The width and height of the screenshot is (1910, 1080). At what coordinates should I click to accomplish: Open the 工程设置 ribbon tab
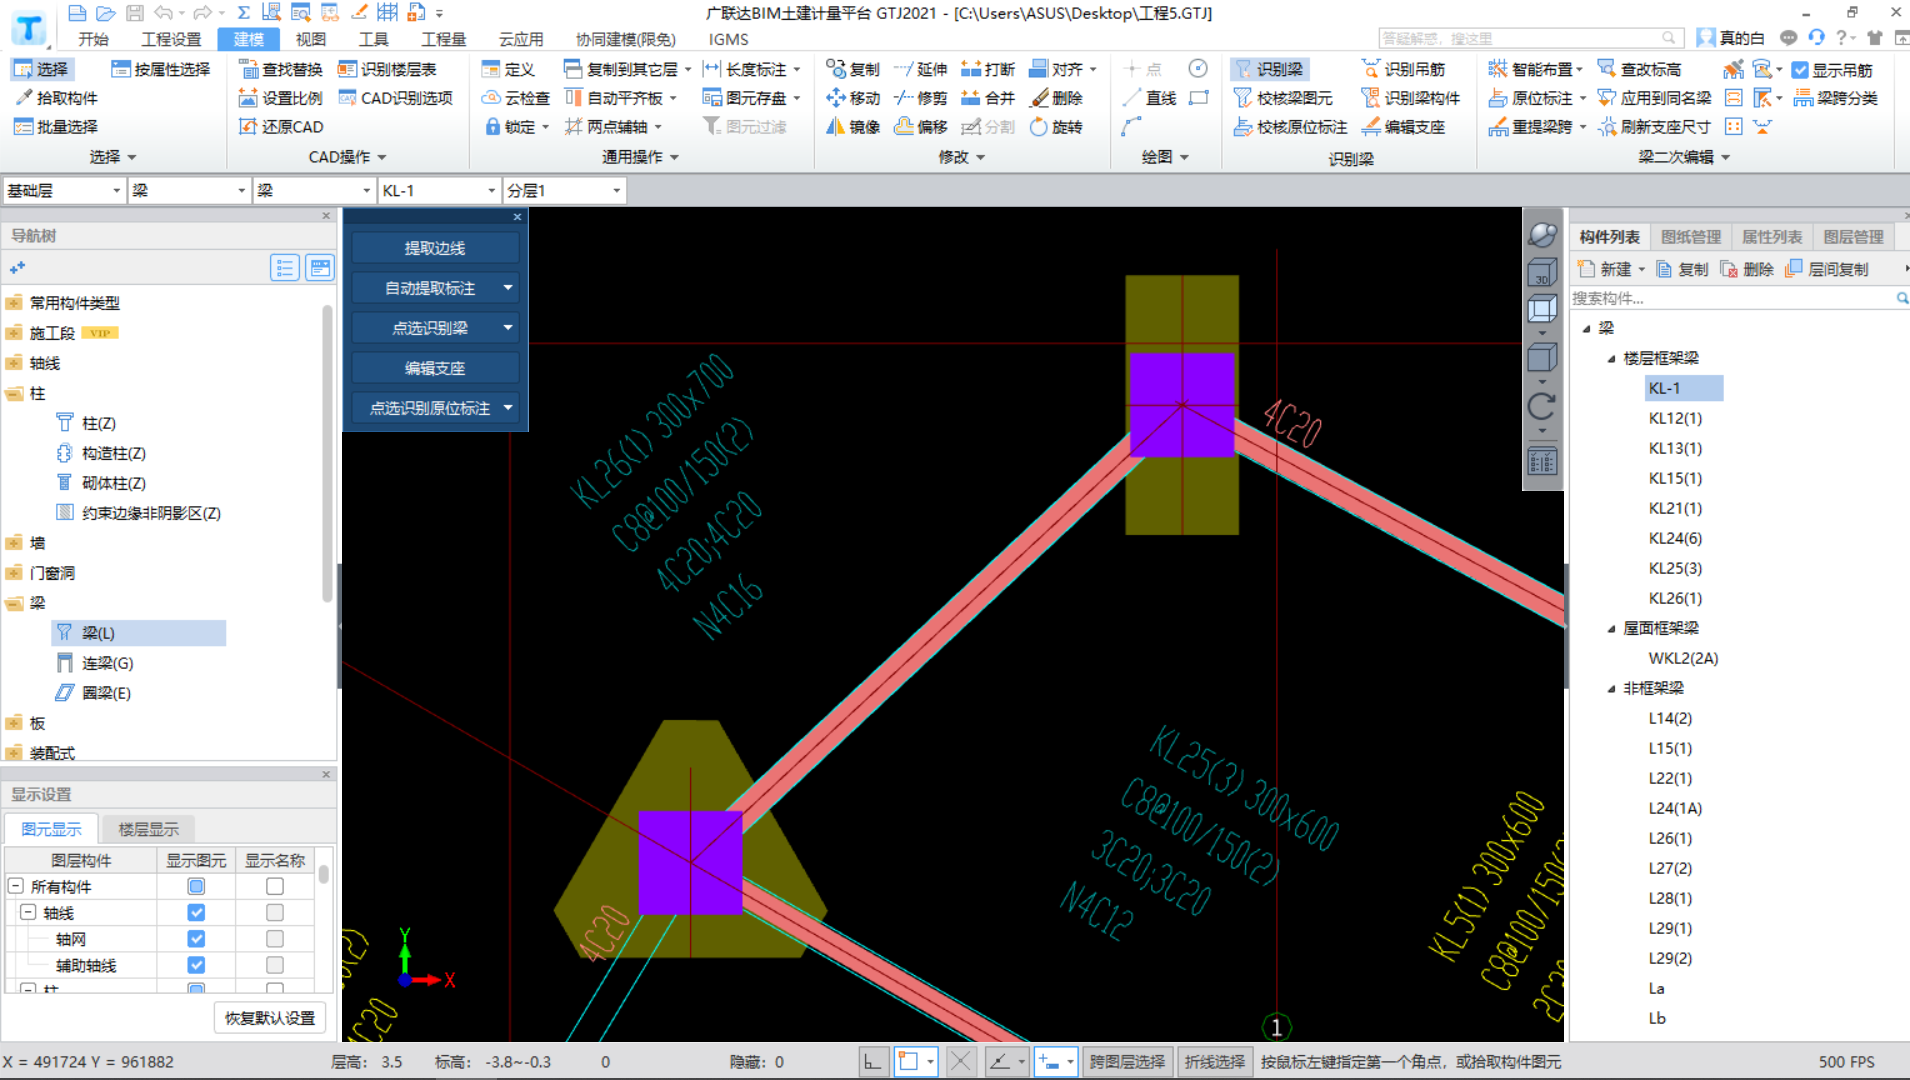171,39
